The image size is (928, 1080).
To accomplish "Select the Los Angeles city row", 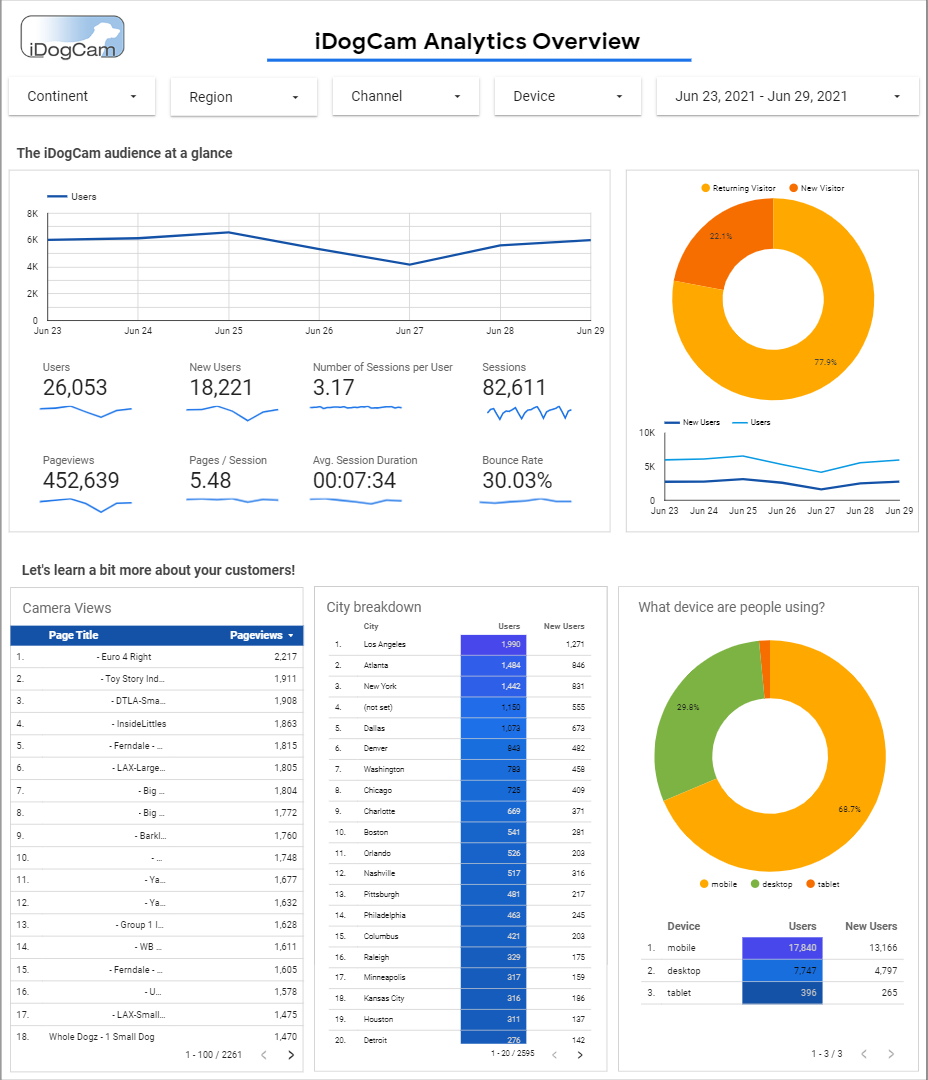I will pyautogui.click(x=460, y=645).
